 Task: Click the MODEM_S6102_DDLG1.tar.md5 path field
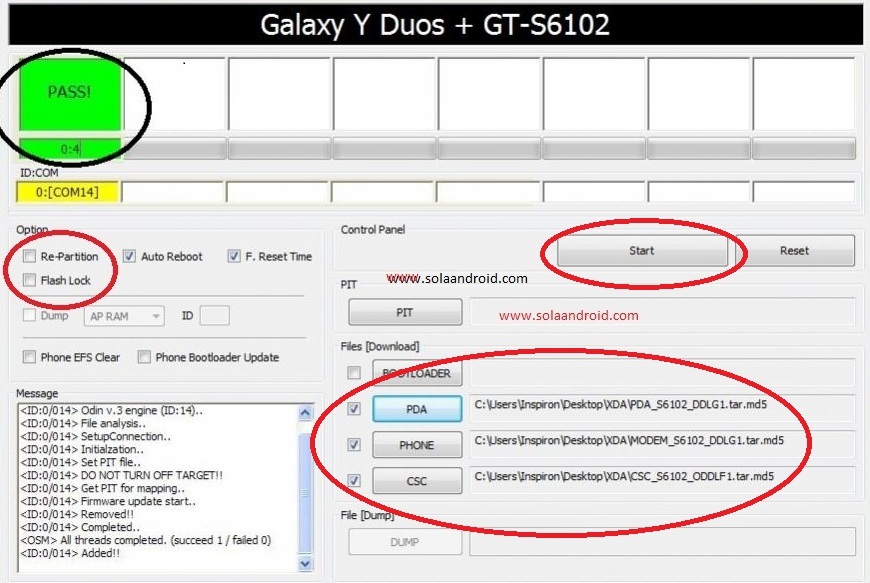662,445
